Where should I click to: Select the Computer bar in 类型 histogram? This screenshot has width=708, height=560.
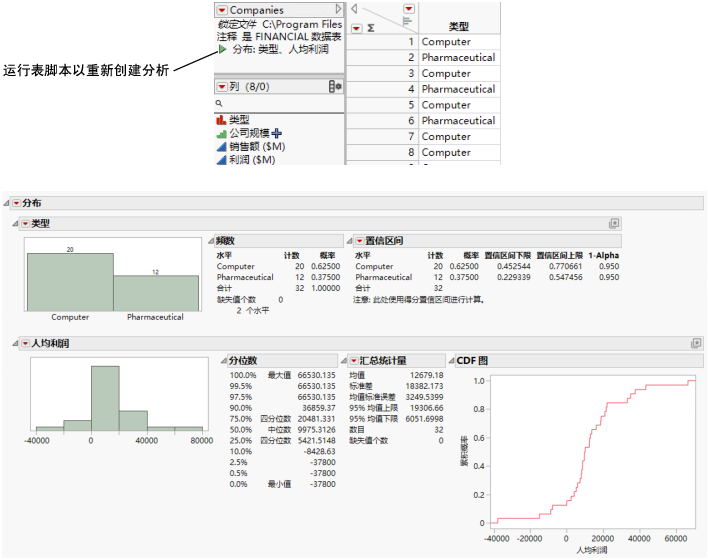click(70, 282)
